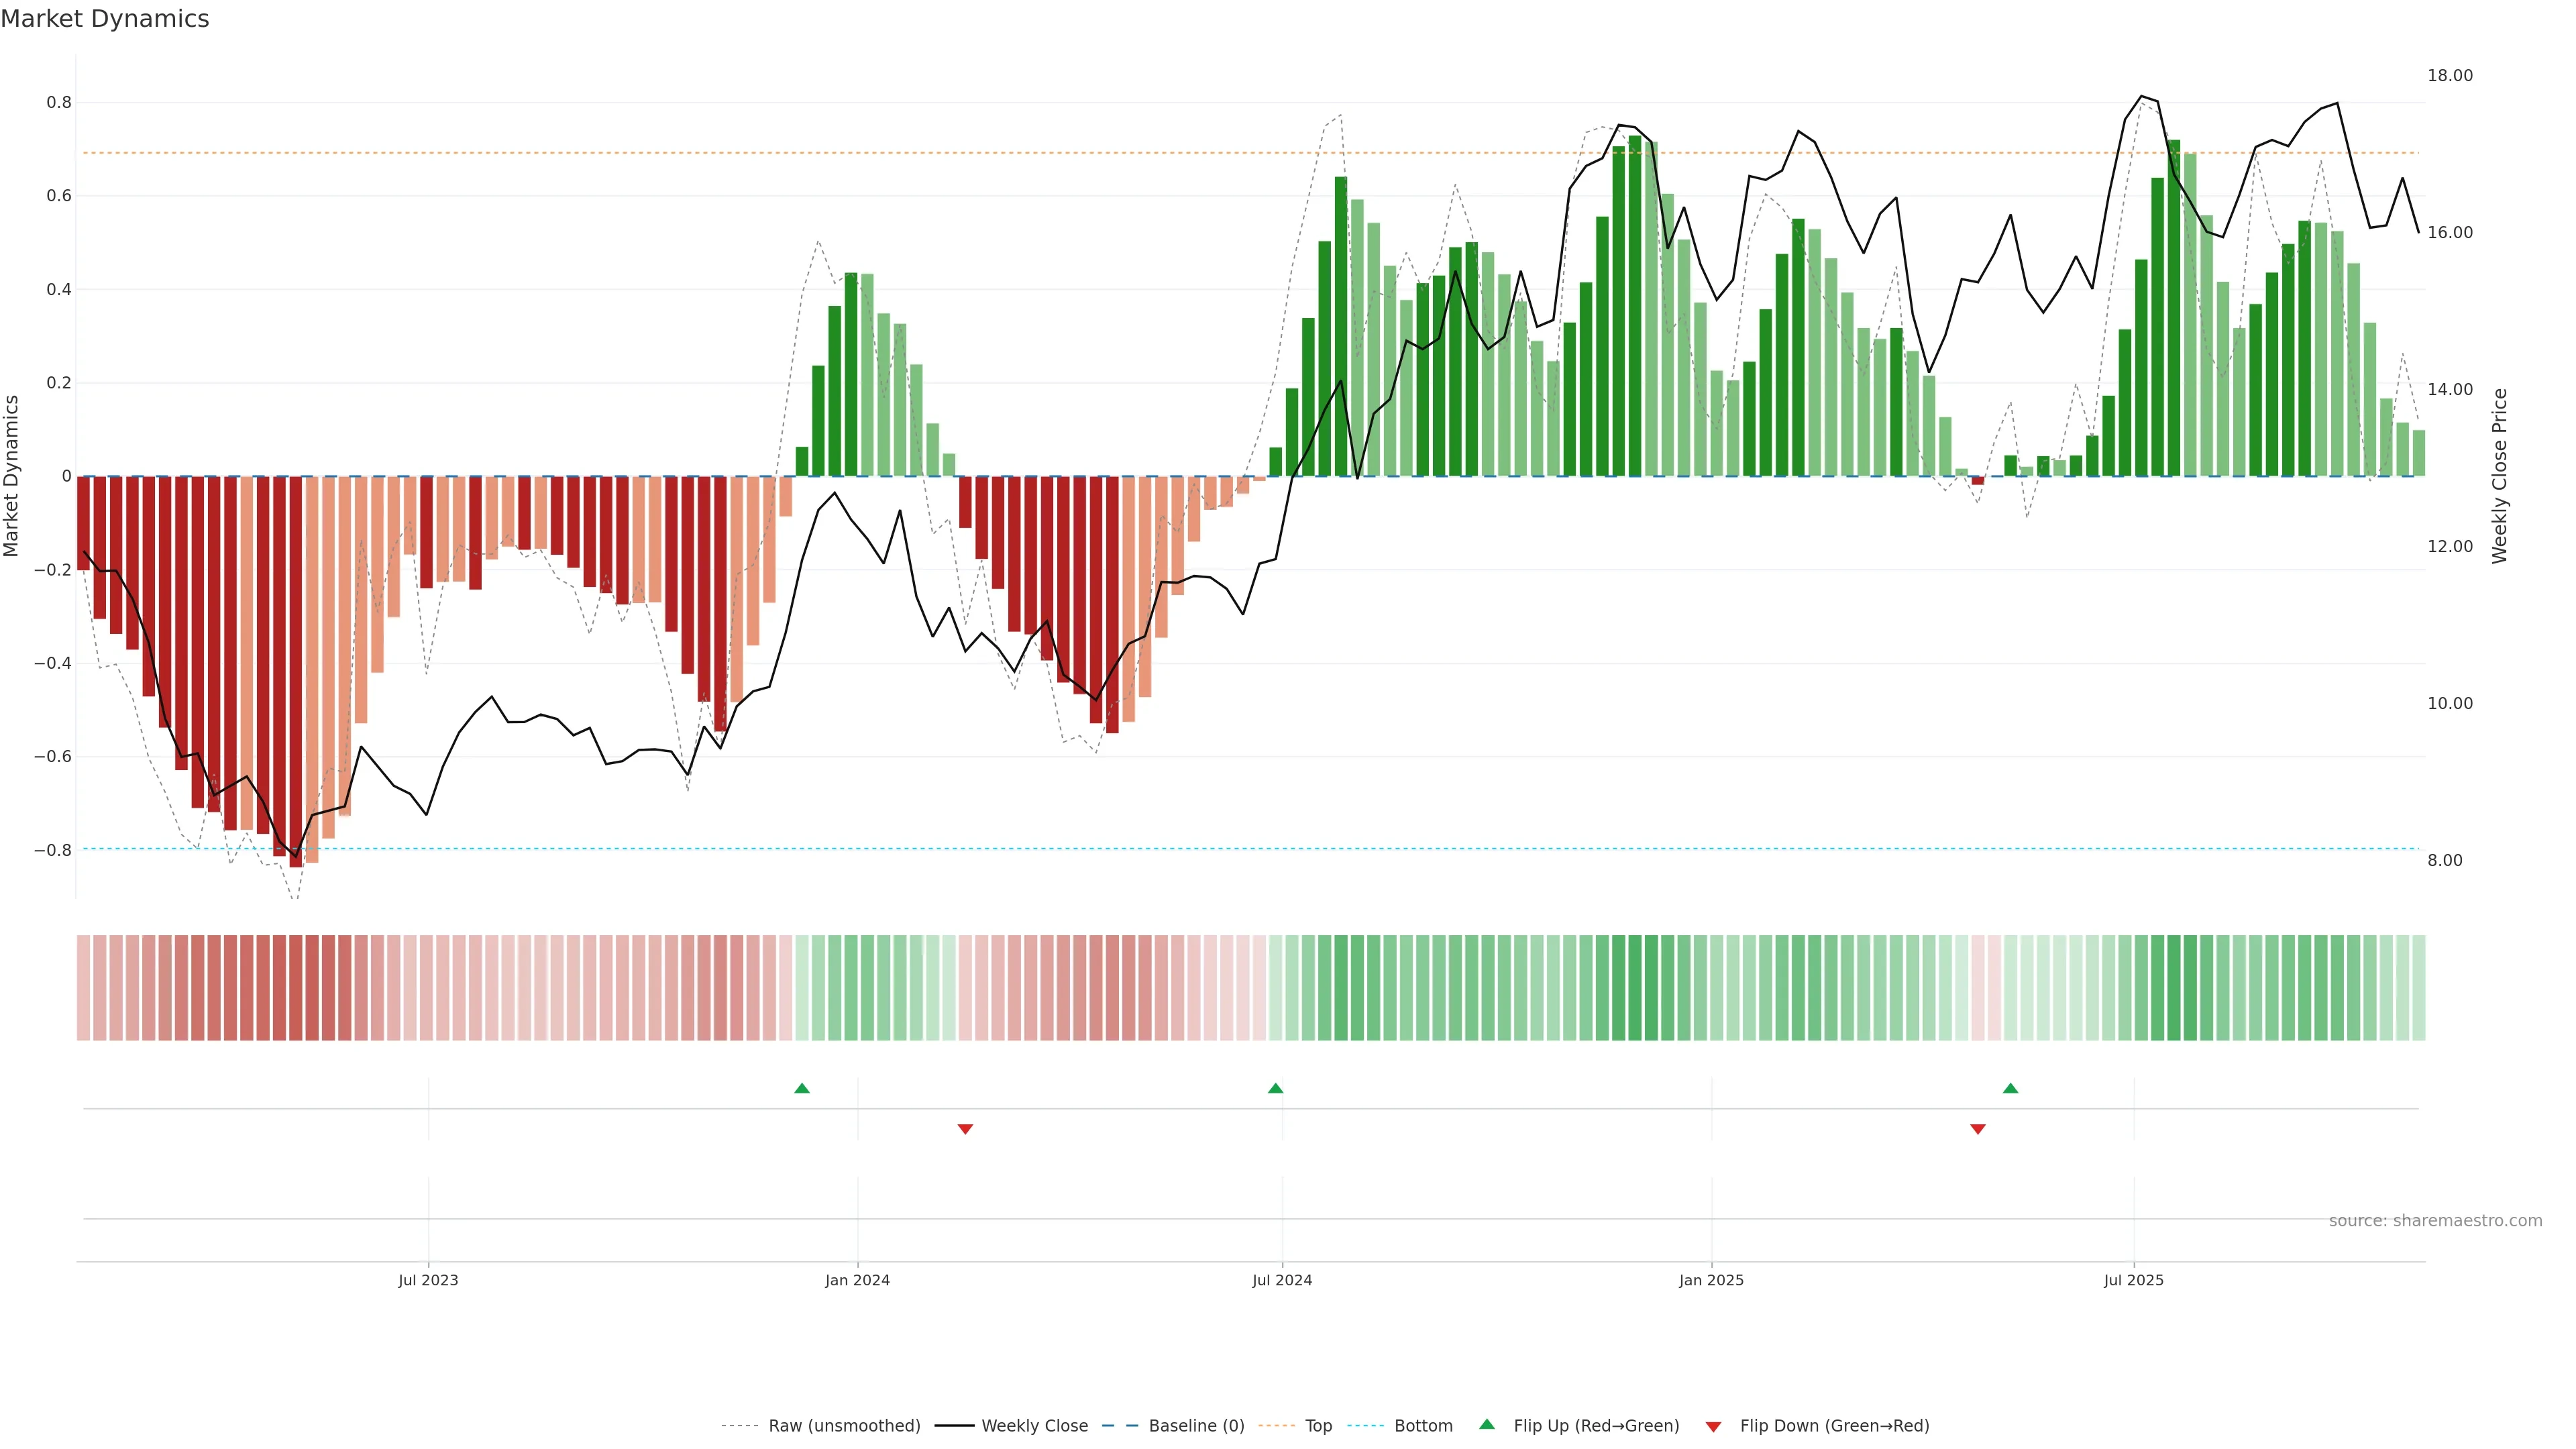Click the Jul 2023 x-axis label
The height and width of the screenshot is (1449, 2576).
[x=428, y=1280]
